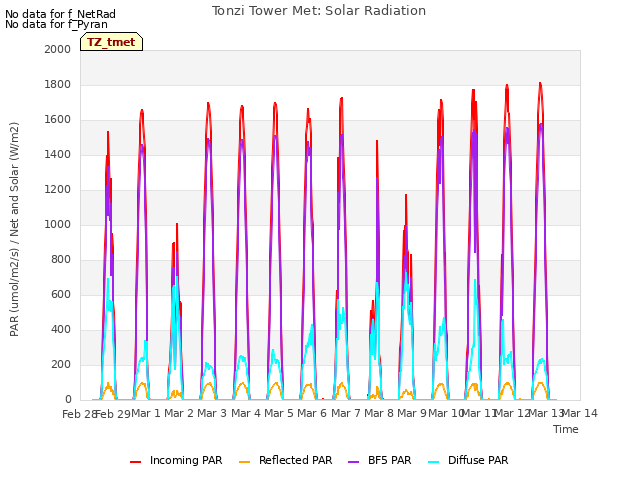The height and width of the screenshot is (480, 640).
Task: Click the Feb 28 x-axis date label
Action: click(x=79, y=414)
